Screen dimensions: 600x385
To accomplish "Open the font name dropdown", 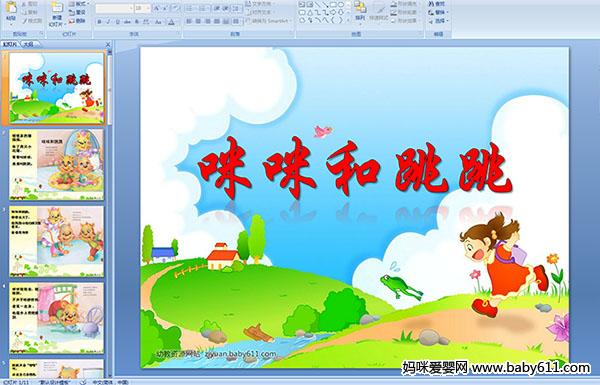I will point(131,8).
